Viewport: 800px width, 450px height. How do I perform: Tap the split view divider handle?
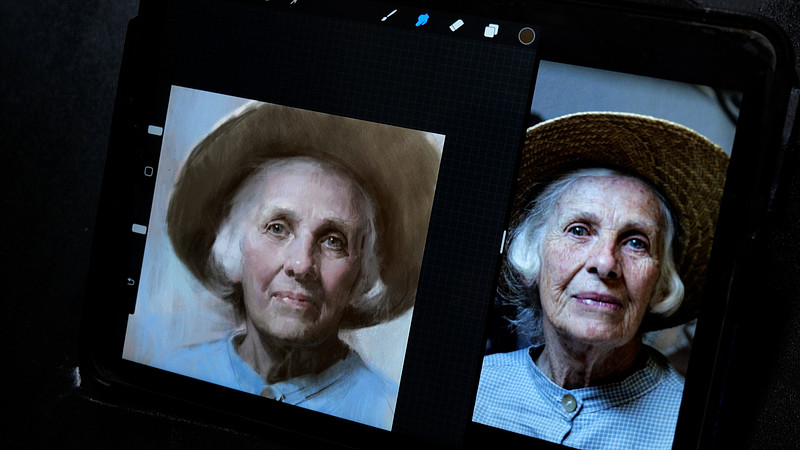tap(502, 242)
